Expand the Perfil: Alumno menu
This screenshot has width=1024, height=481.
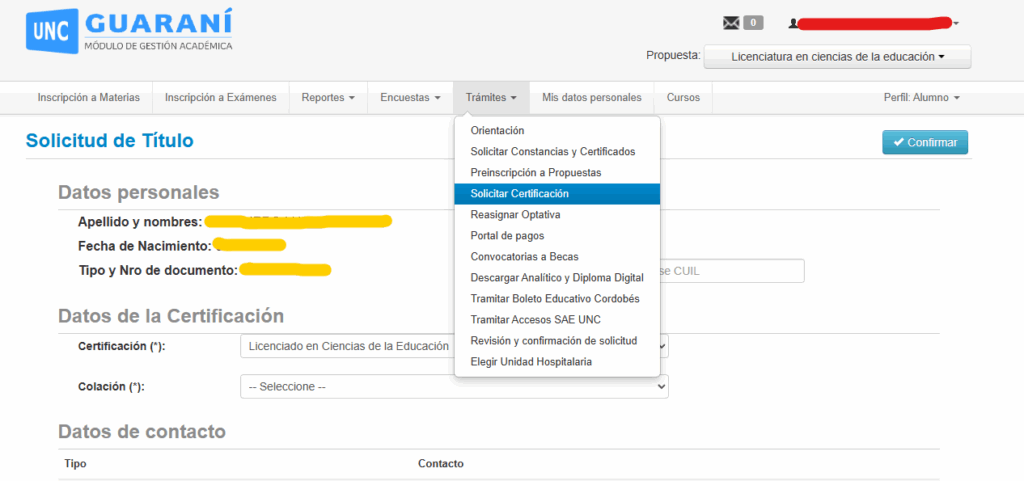click(922, 98)
